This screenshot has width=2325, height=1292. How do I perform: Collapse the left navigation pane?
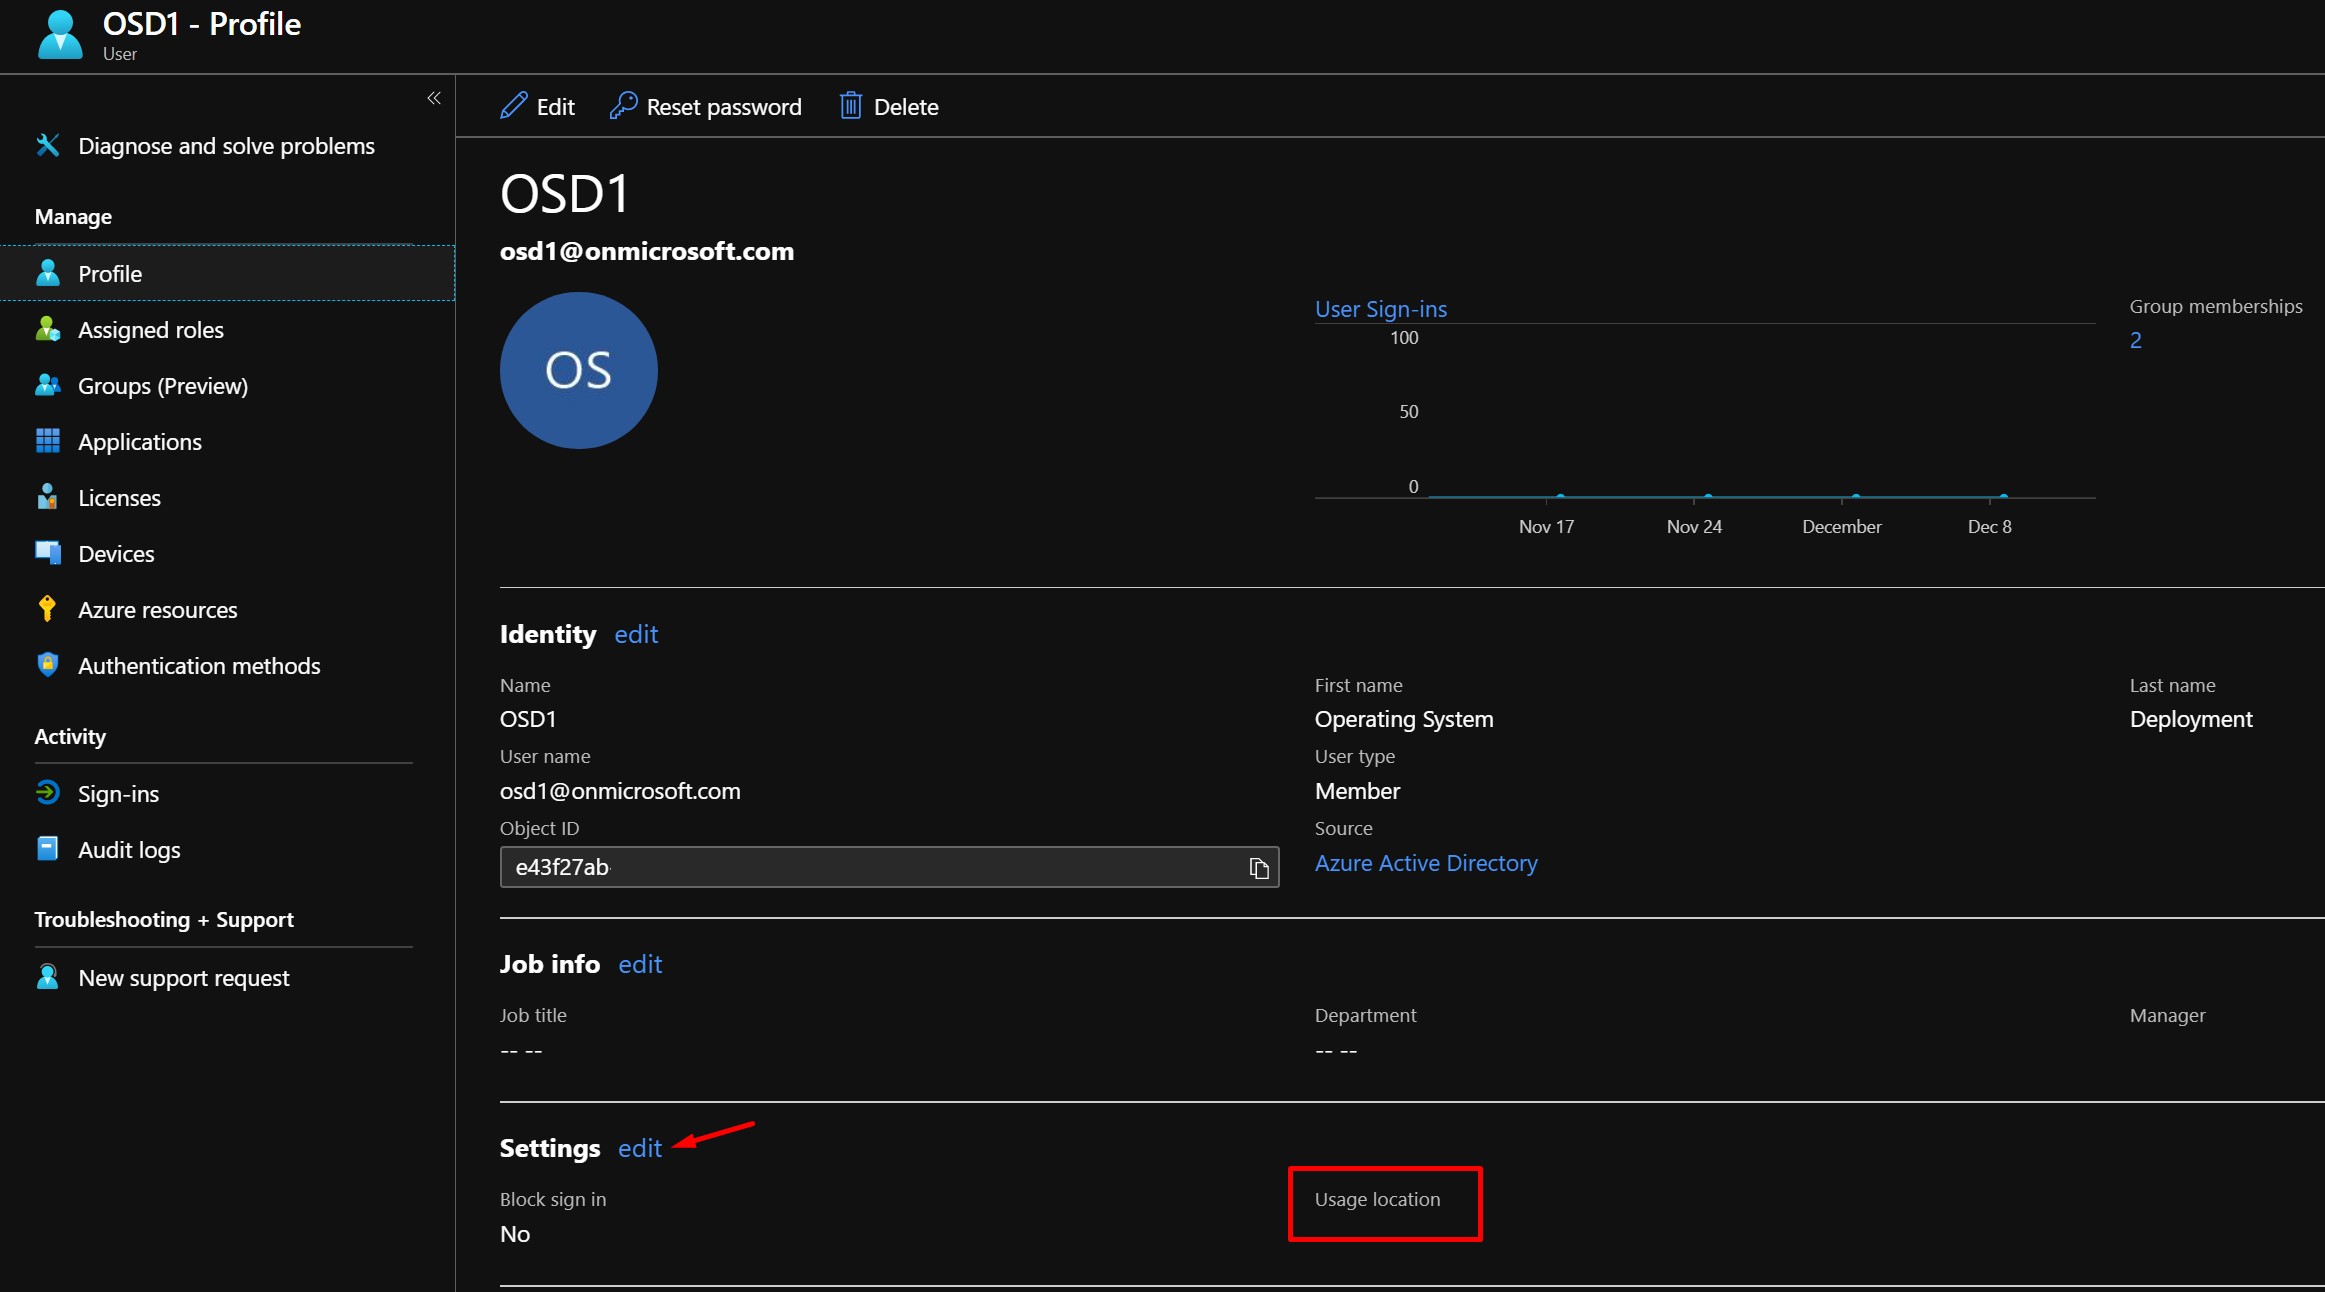coord(435,98)
